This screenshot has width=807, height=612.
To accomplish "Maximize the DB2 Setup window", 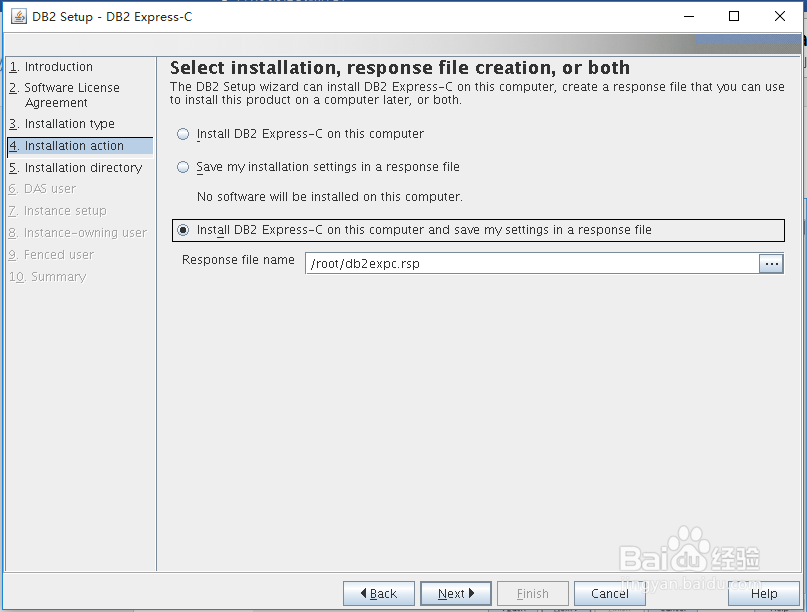I will click(x=734, y=16).
